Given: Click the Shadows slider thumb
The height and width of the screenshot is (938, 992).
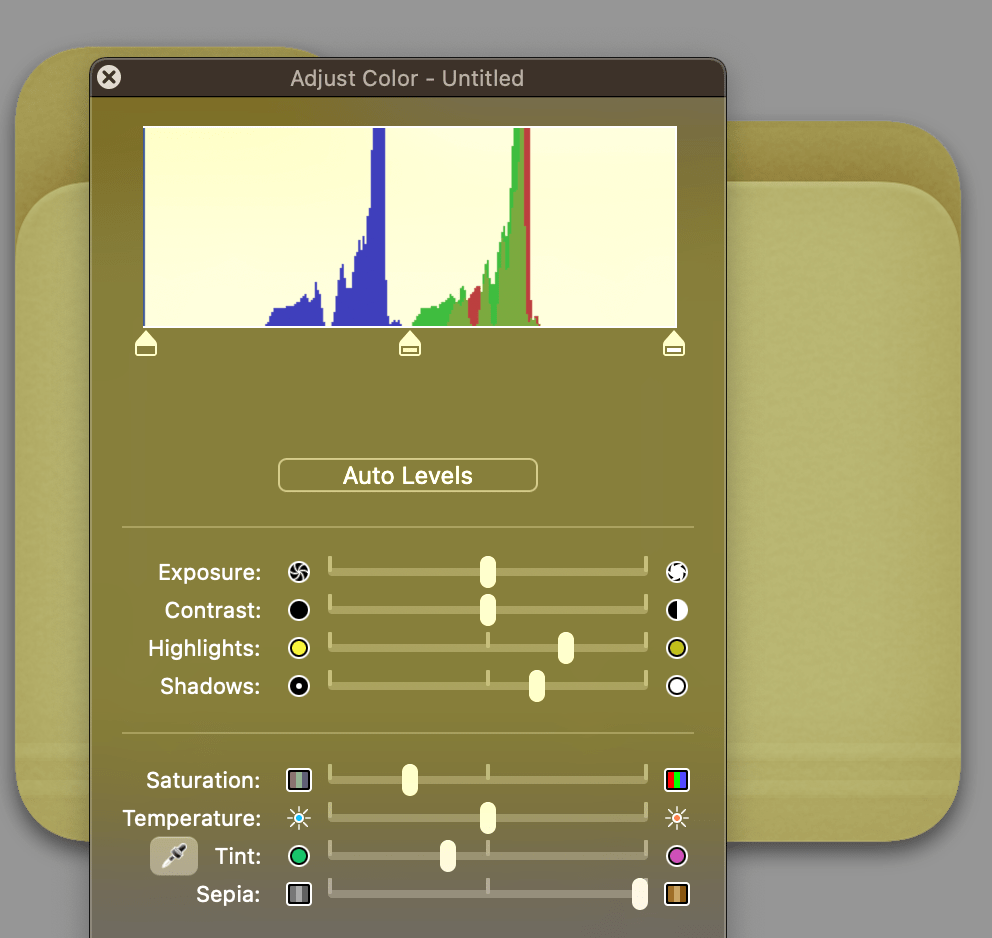Looking at the screenshot, I should [536, 686].
